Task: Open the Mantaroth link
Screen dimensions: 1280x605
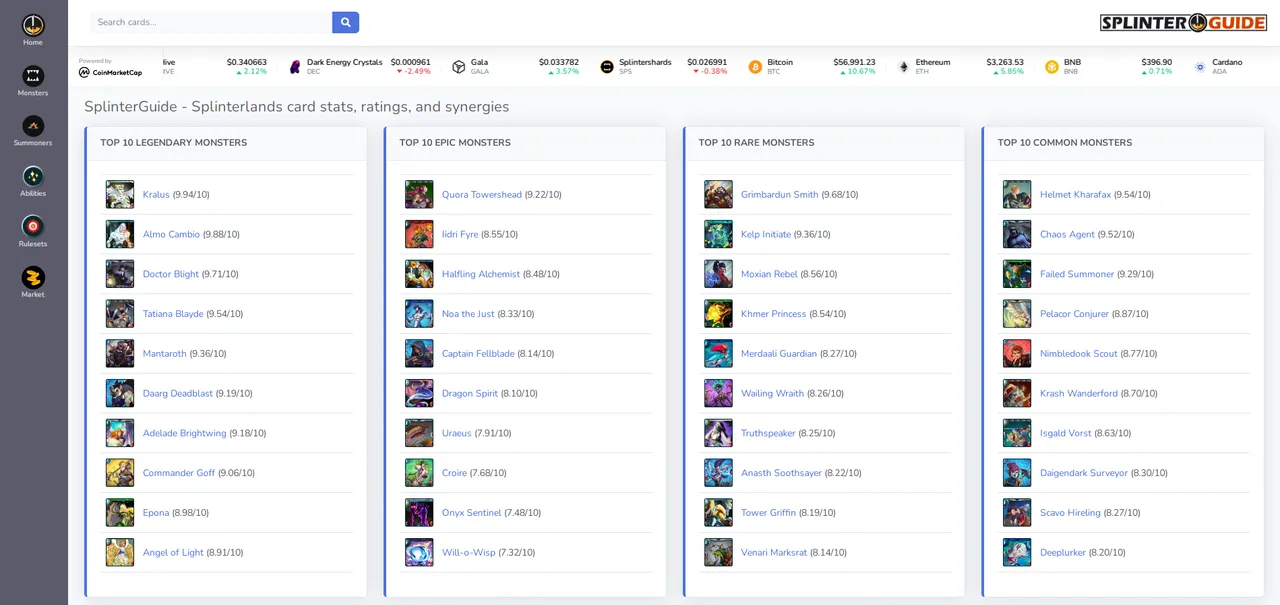Action: tap(165, 354)
